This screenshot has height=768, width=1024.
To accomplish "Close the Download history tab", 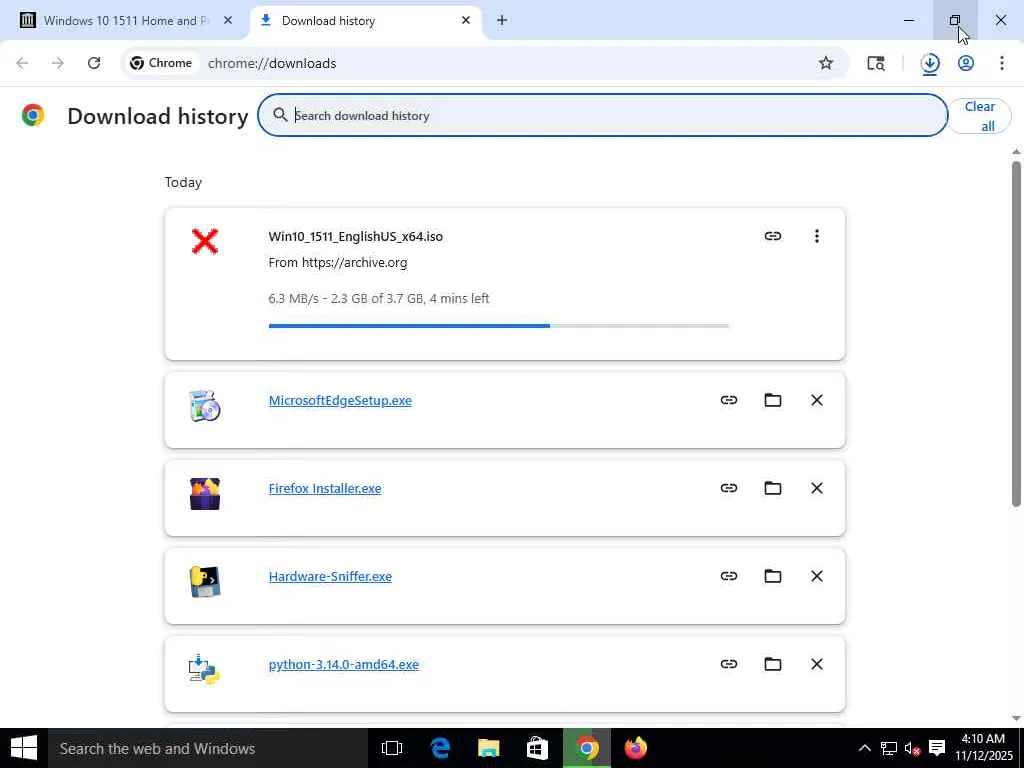I will point(466,20).
